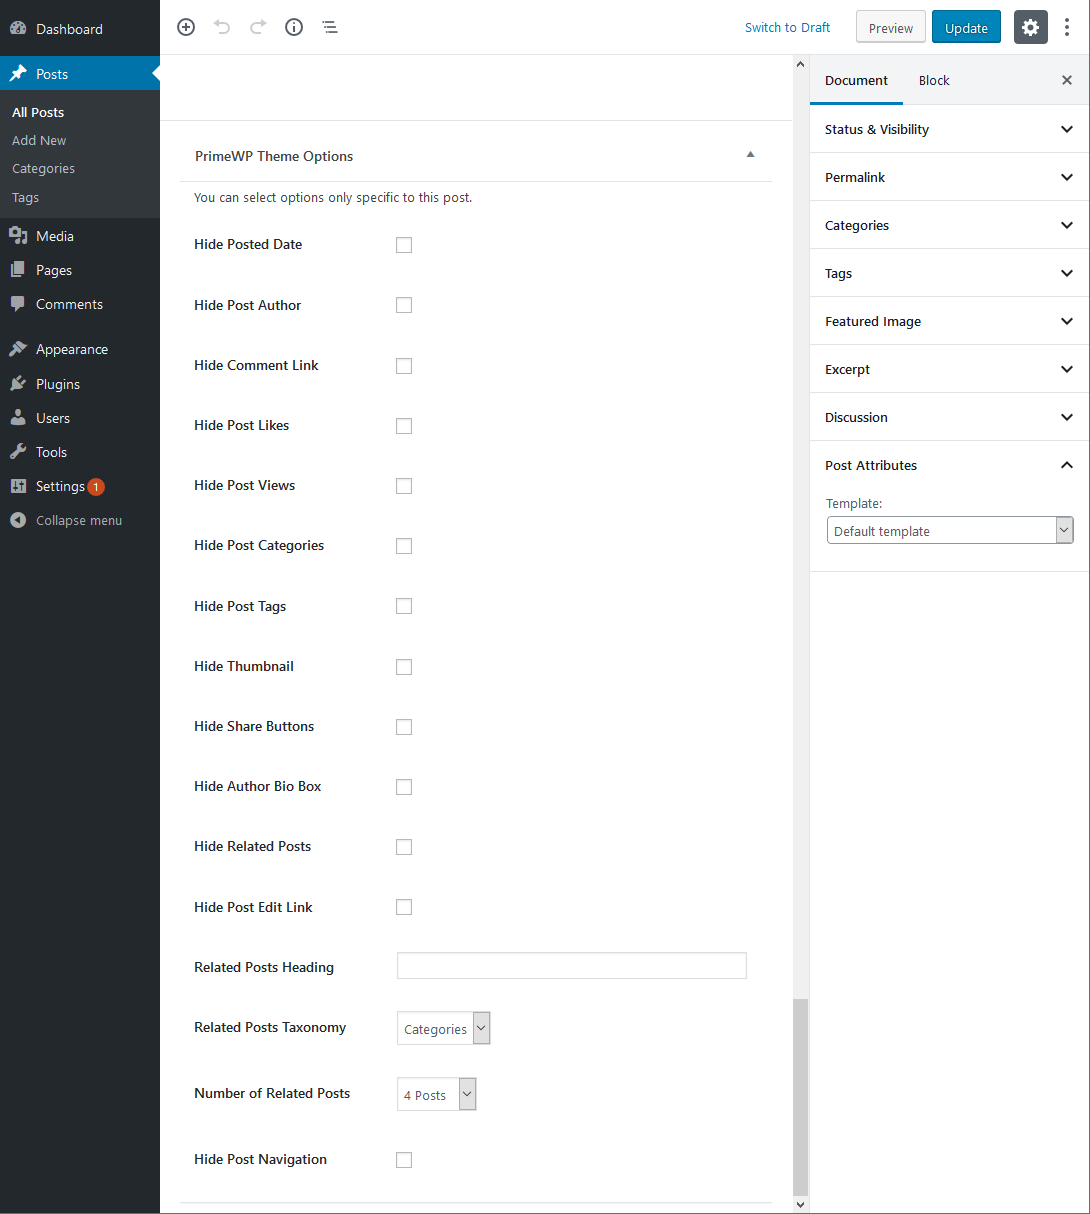Open Categories in the Posts submenu

(43, 168)
